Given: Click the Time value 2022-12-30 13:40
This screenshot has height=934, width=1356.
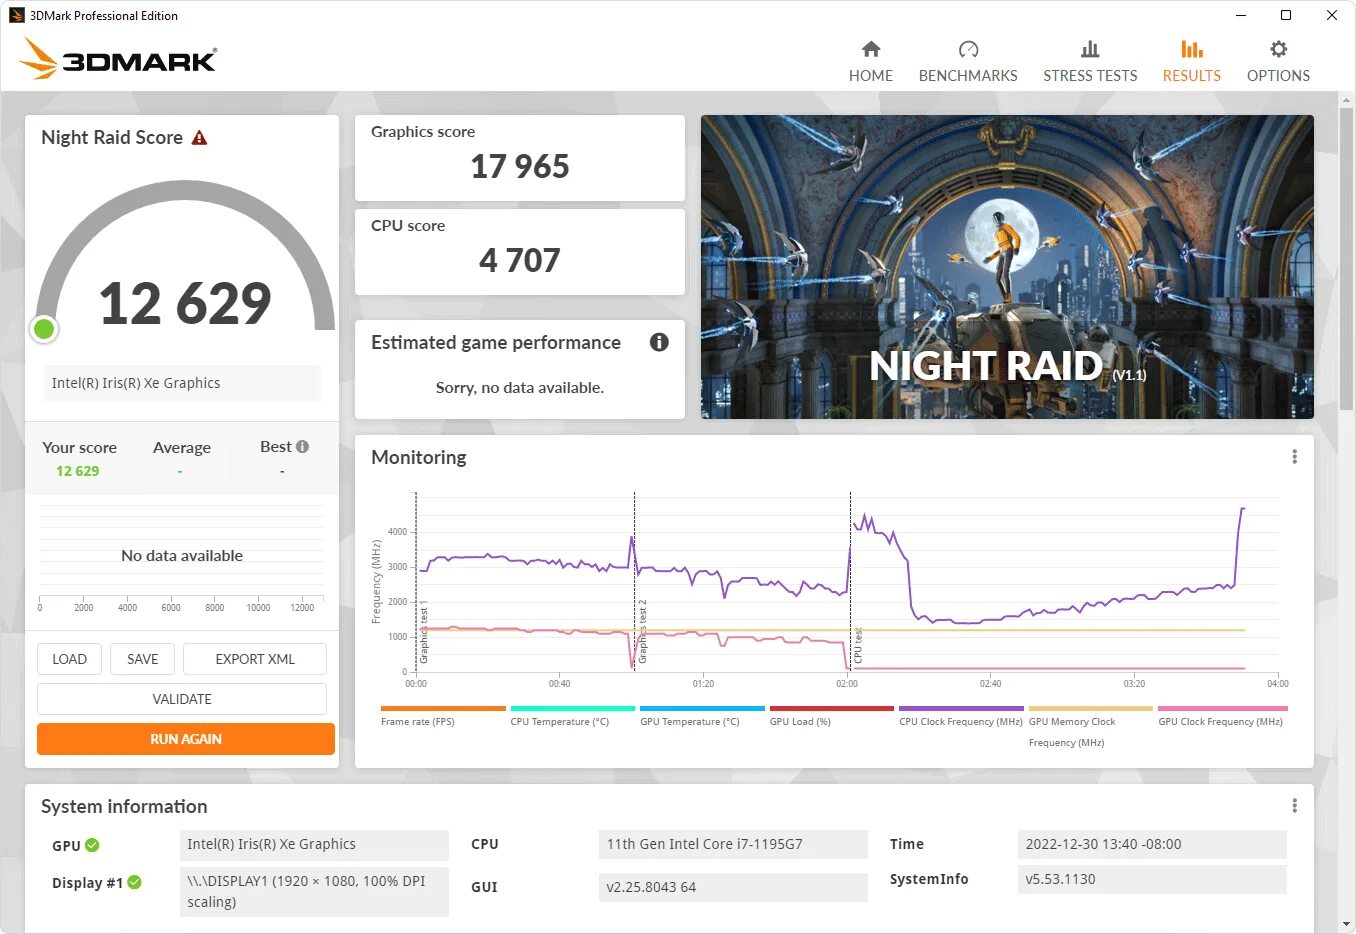Looking at the screenshot, I should point(1152,844).
